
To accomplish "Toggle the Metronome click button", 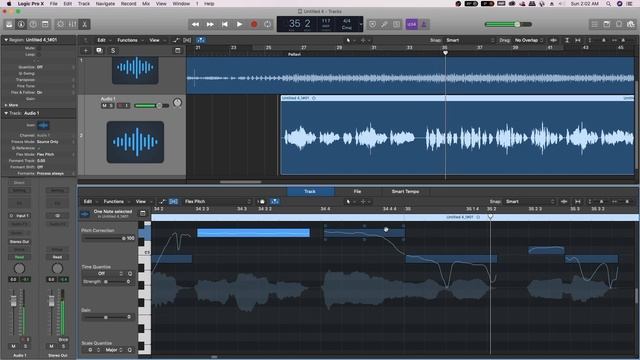I will pos(424,24).
